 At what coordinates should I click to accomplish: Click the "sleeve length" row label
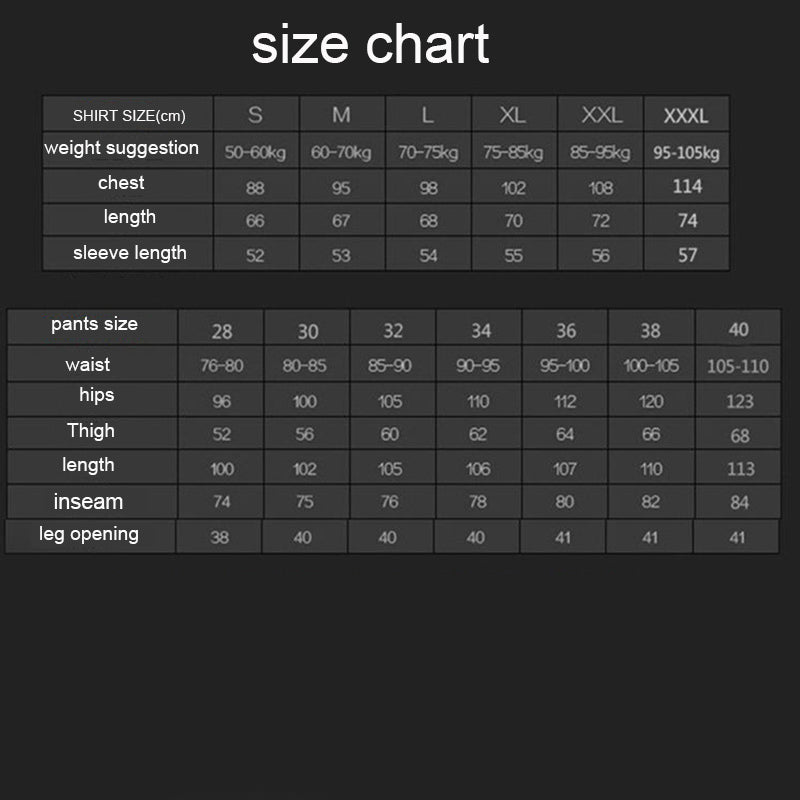point(129,253)
